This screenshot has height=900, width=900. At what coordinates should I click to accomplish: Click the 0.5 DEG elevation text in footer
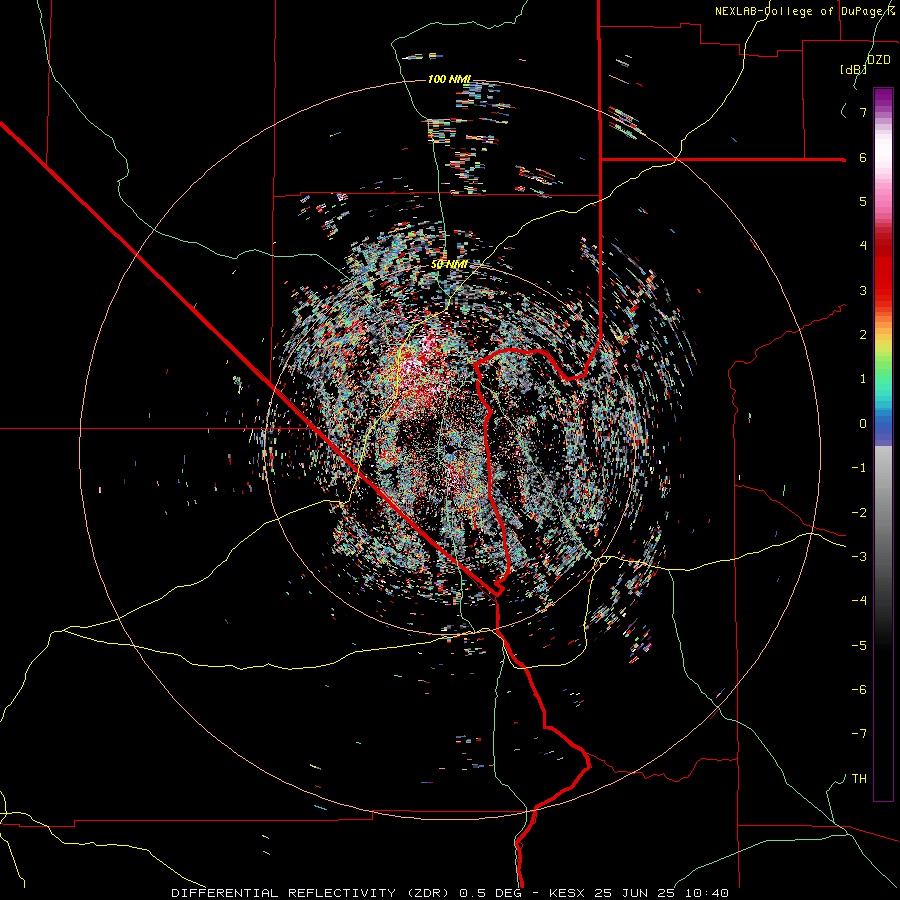pos(491,893)
